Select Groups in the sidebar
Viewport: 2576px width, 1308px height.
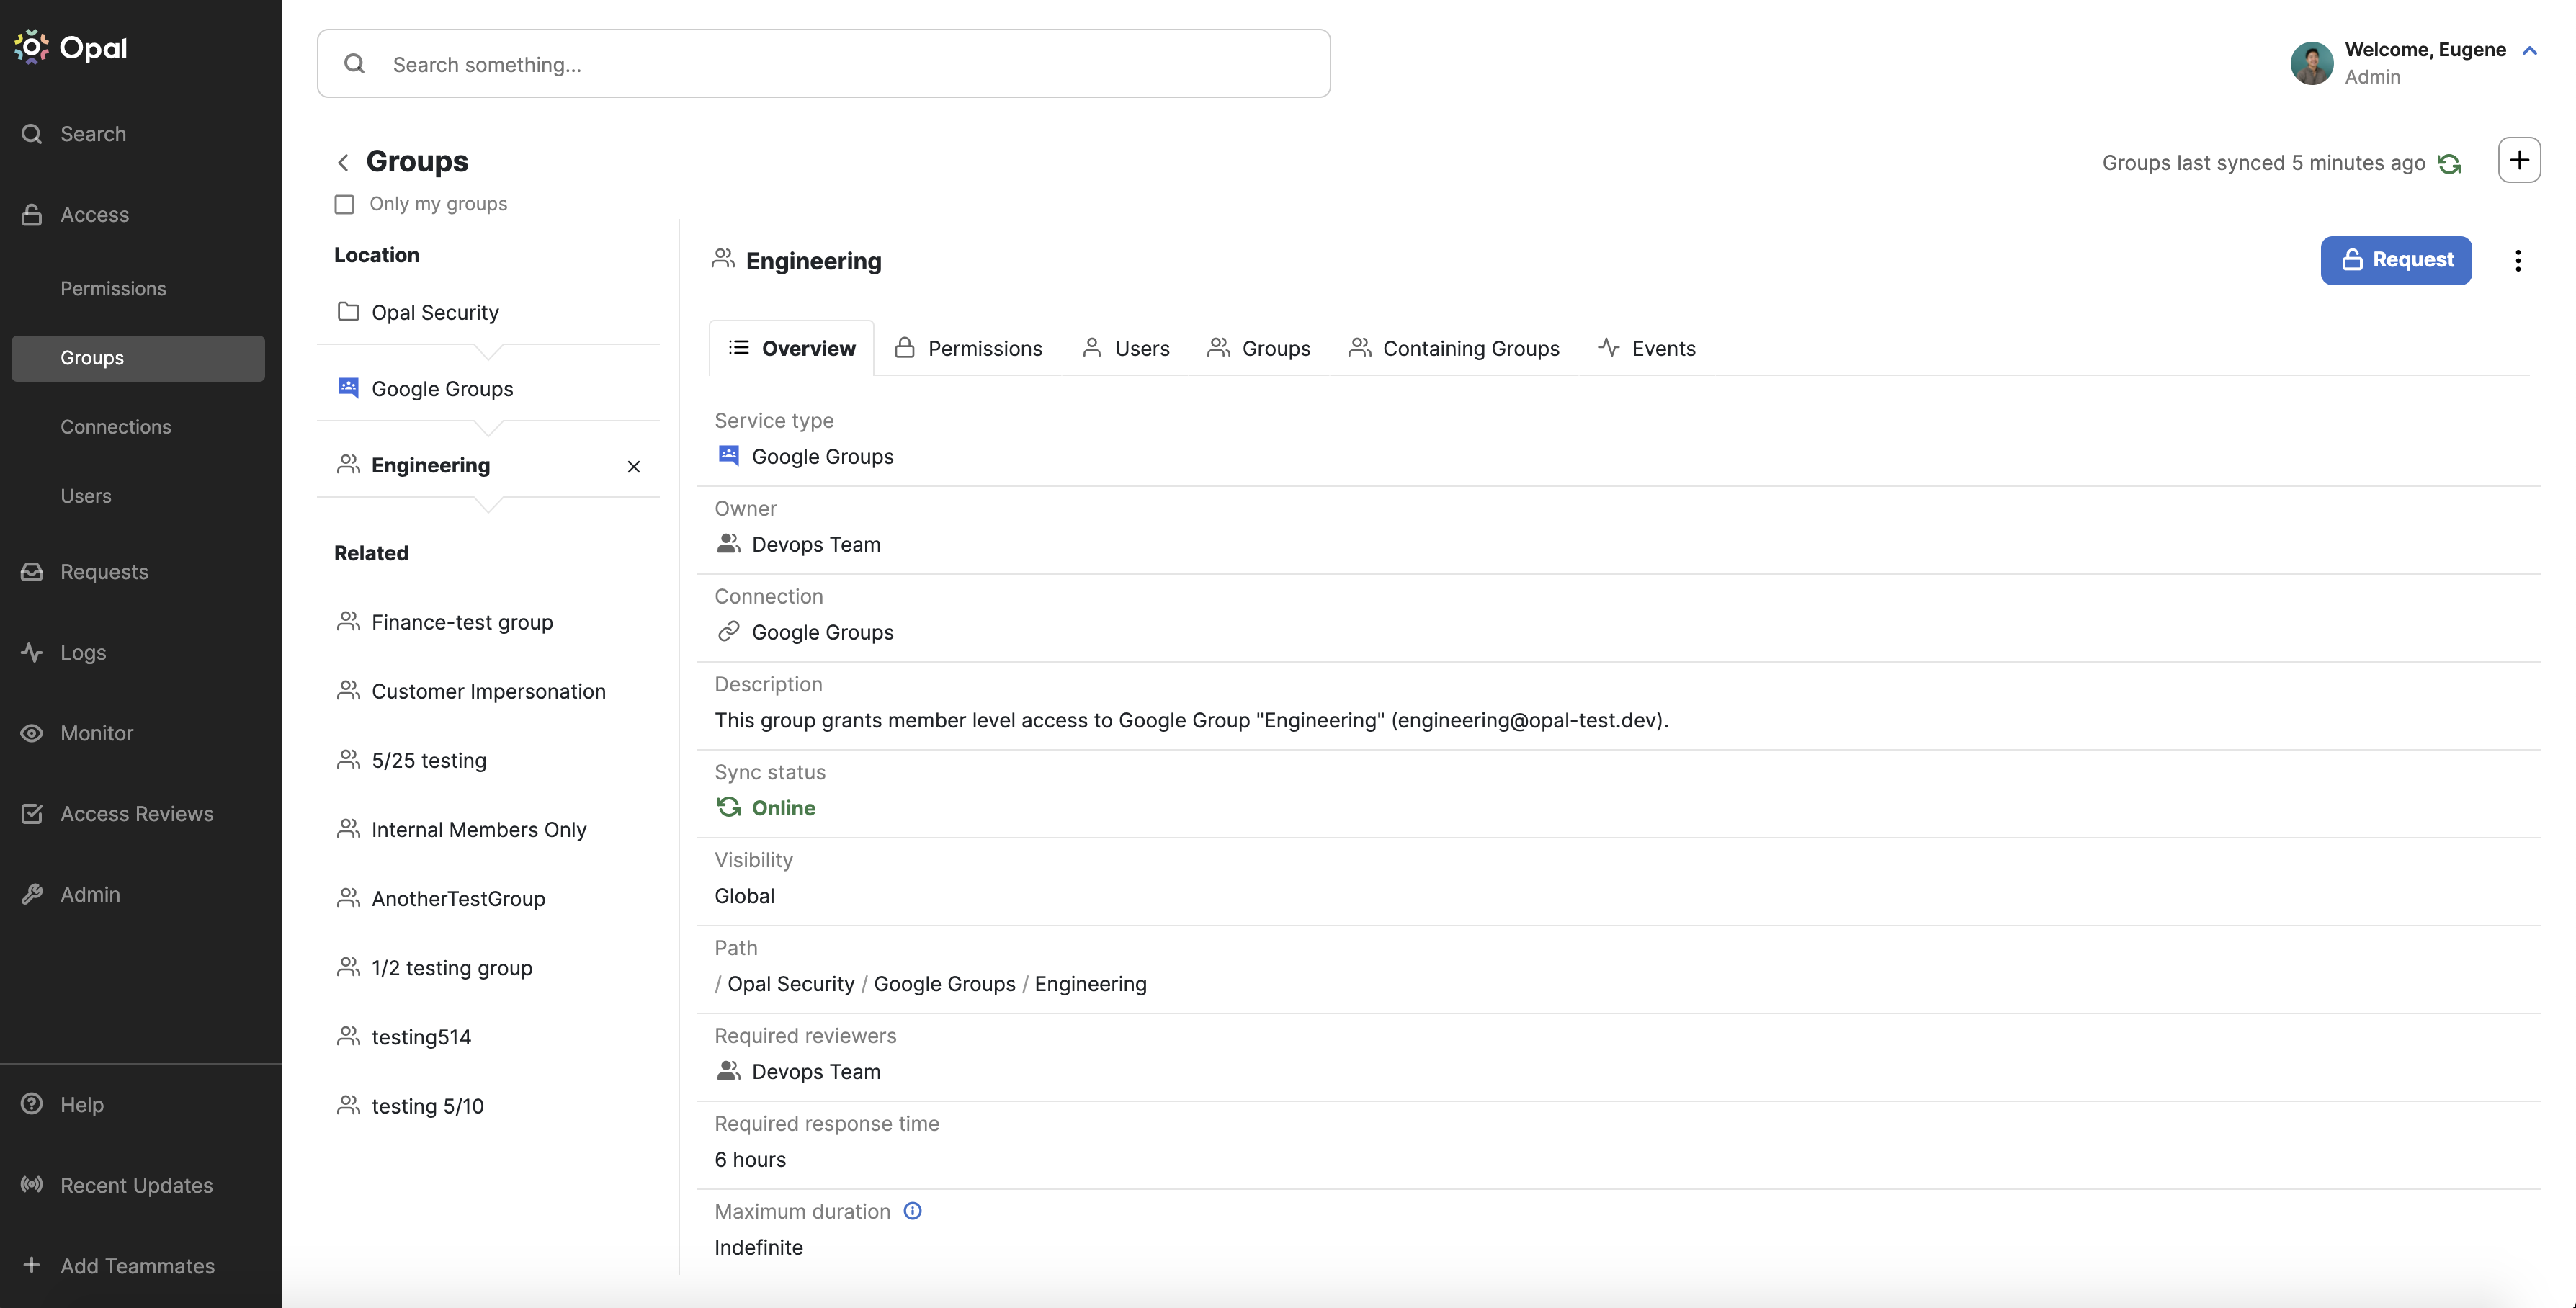point(138,358)
